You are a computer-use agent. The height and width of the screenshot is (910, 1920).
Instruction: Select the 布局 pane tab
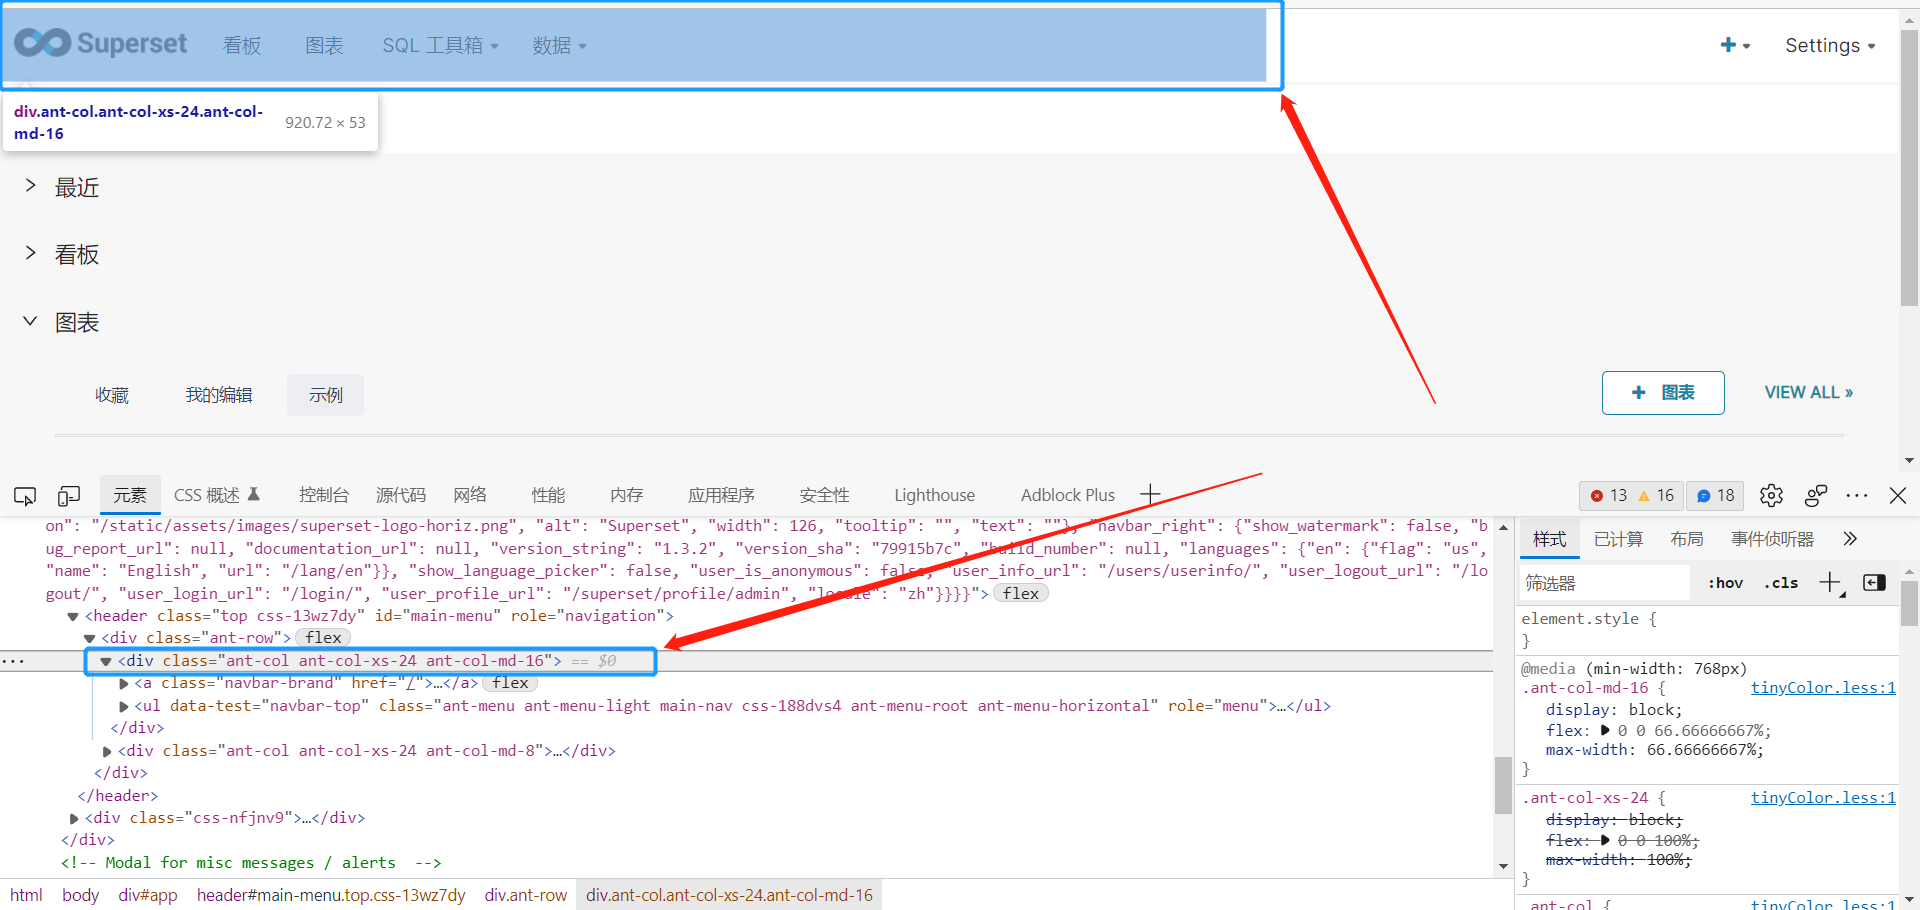click(x=1686, y=539)
